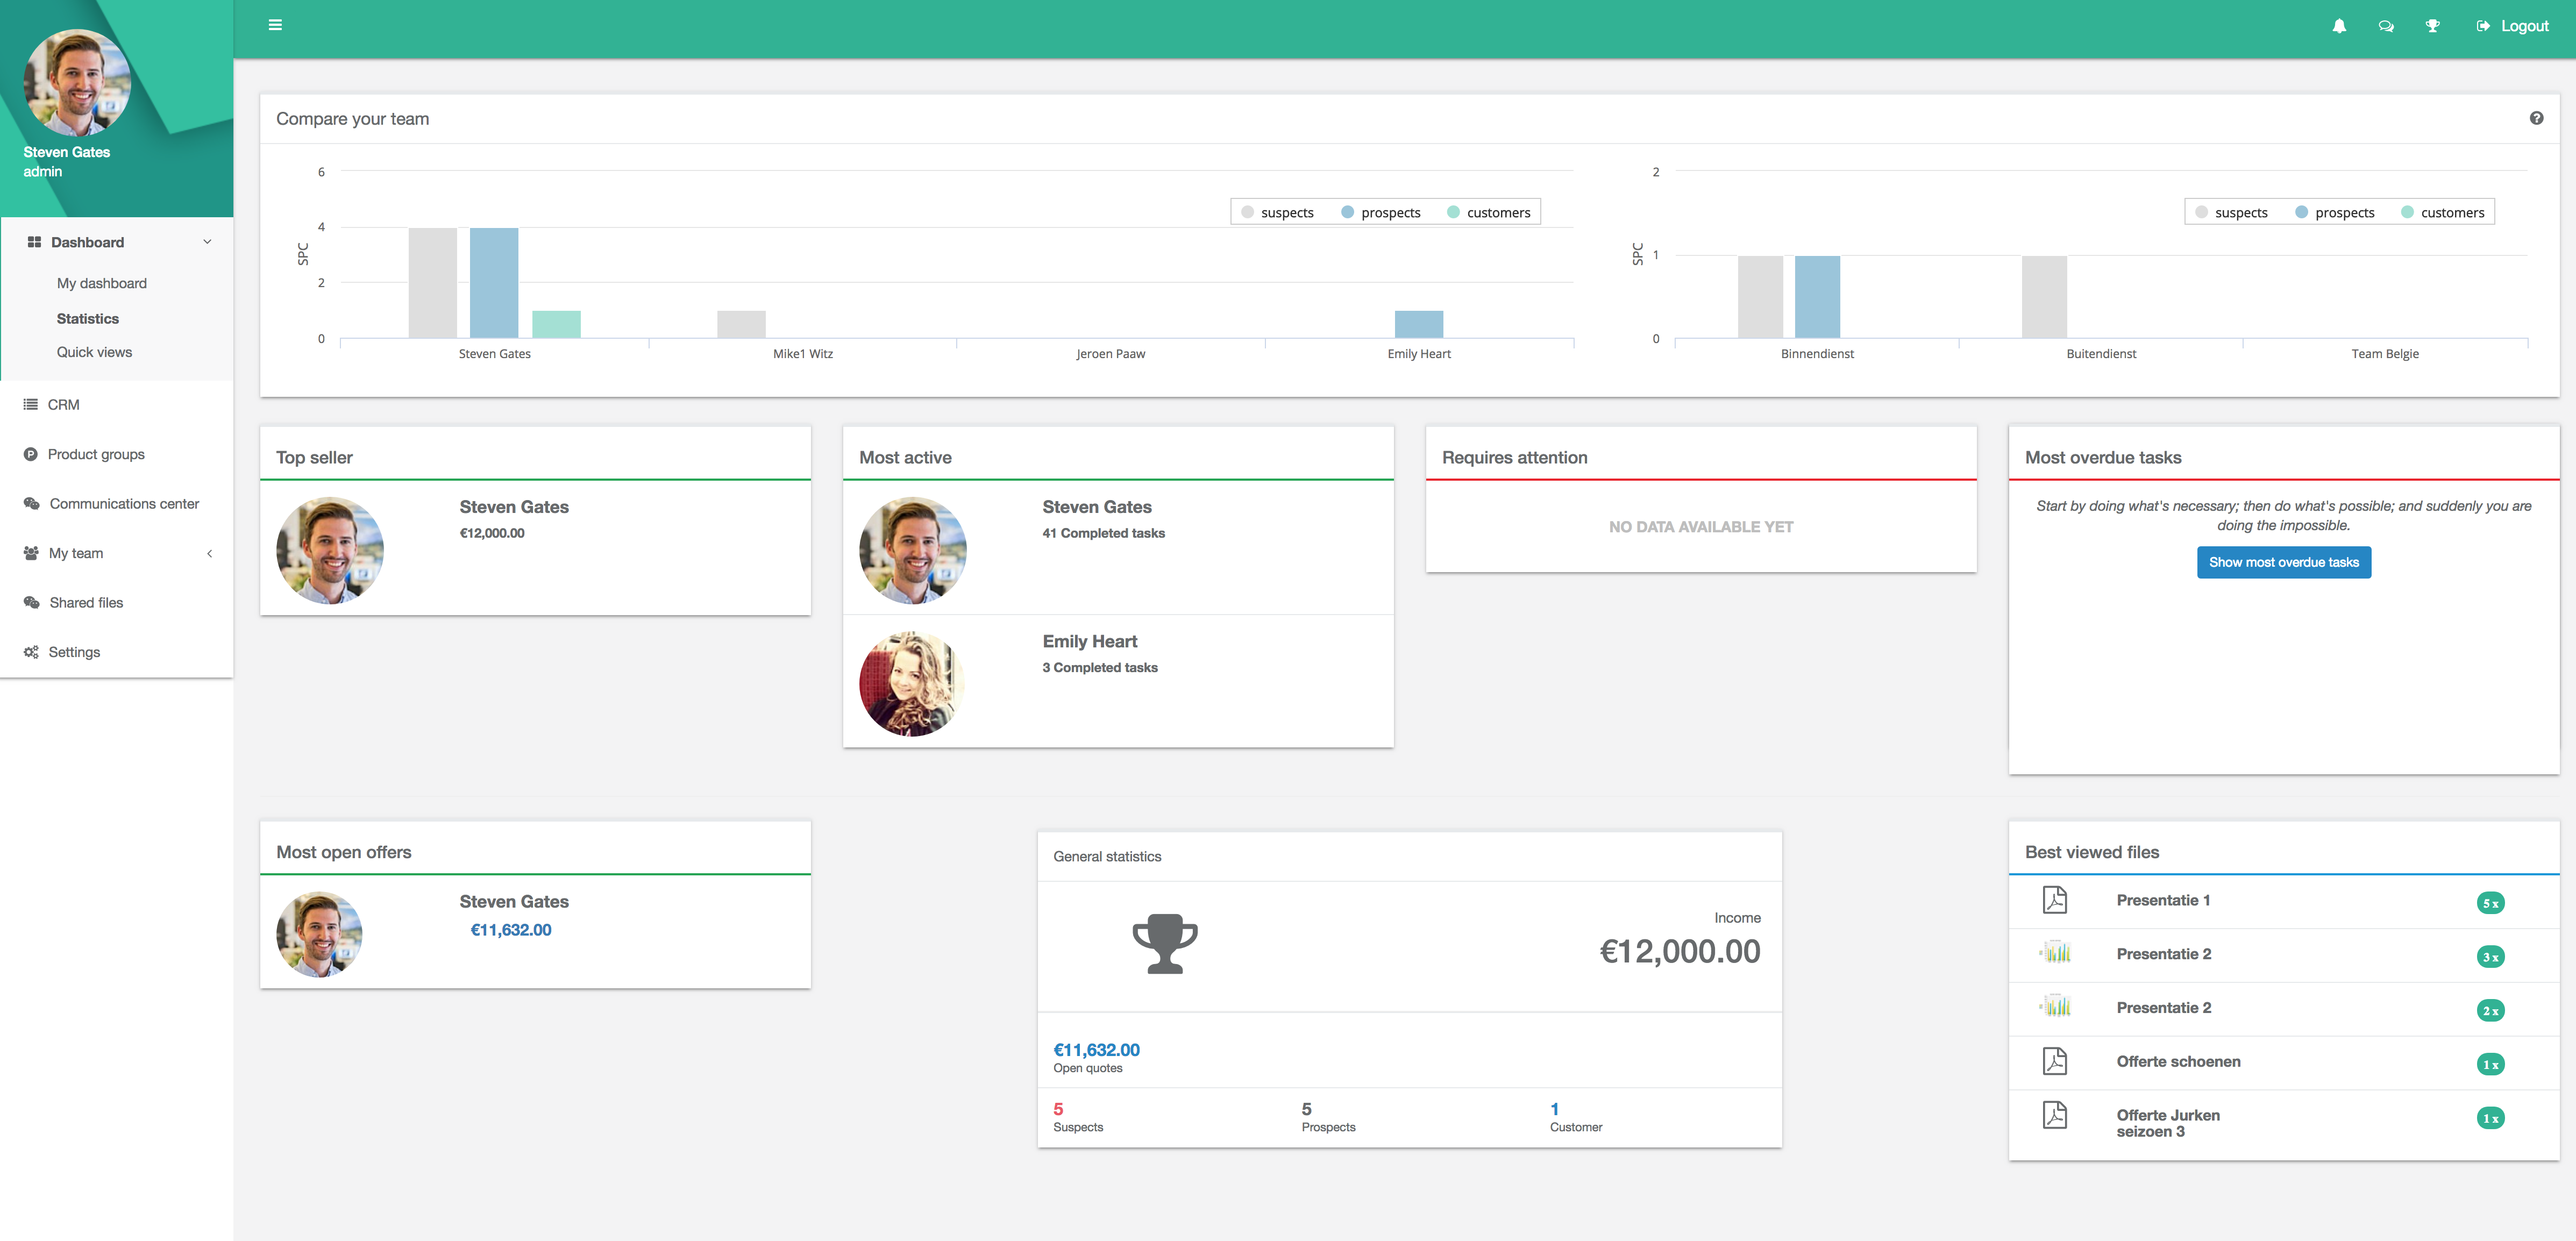Image resolution: width=2576 pixels, height=1241 pixels.
Task: Click the Settings gears icon in sidebar
Action: tap(31, 652)
